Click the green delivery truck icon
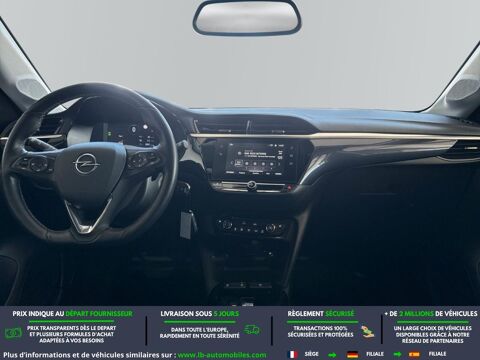This screenshot has width=480, height=360. [252, 330]
